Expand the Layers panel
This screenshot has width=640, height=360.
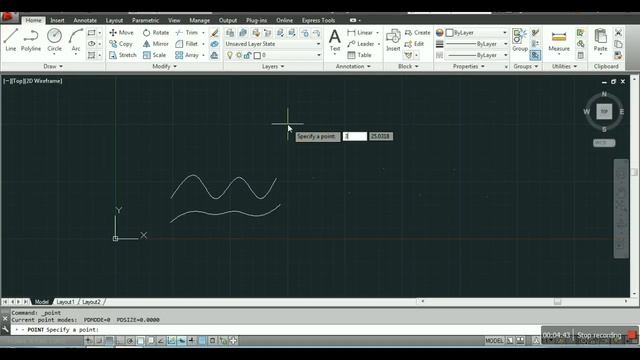273,66
